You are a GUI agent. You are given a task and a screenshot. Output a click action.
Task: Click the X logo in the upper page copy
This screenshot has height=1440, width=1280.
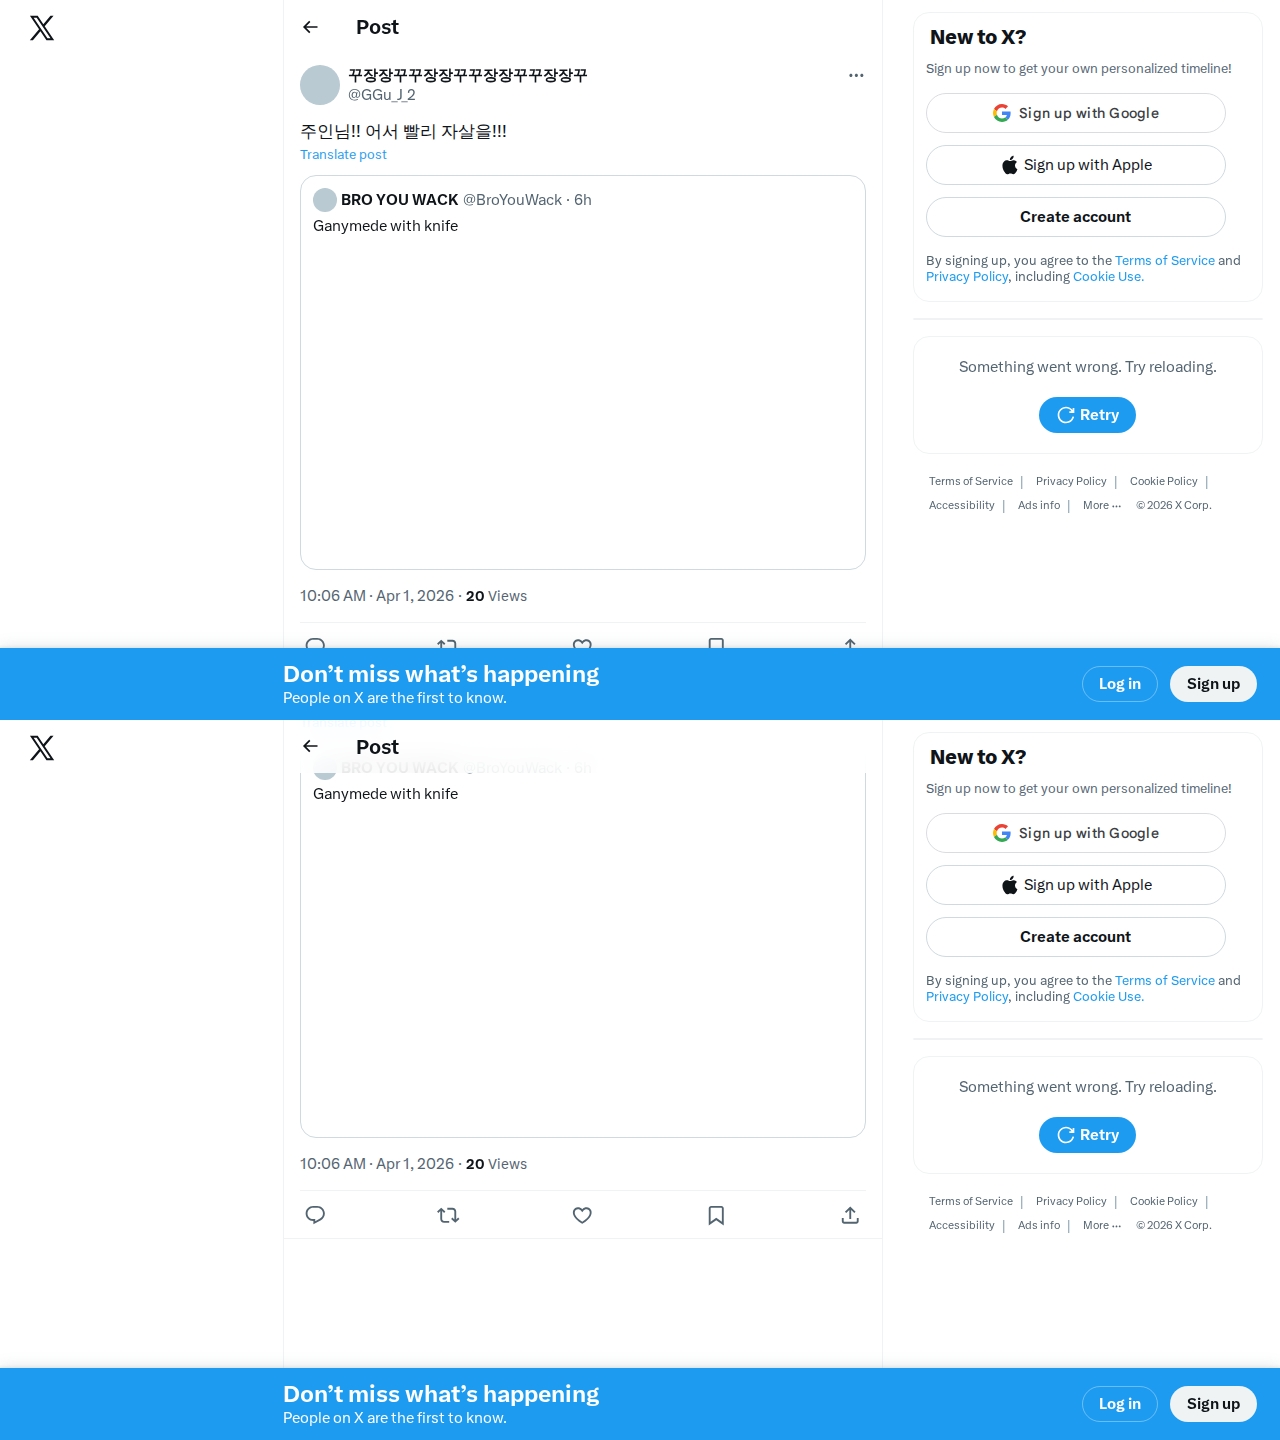tap(42, 28)
